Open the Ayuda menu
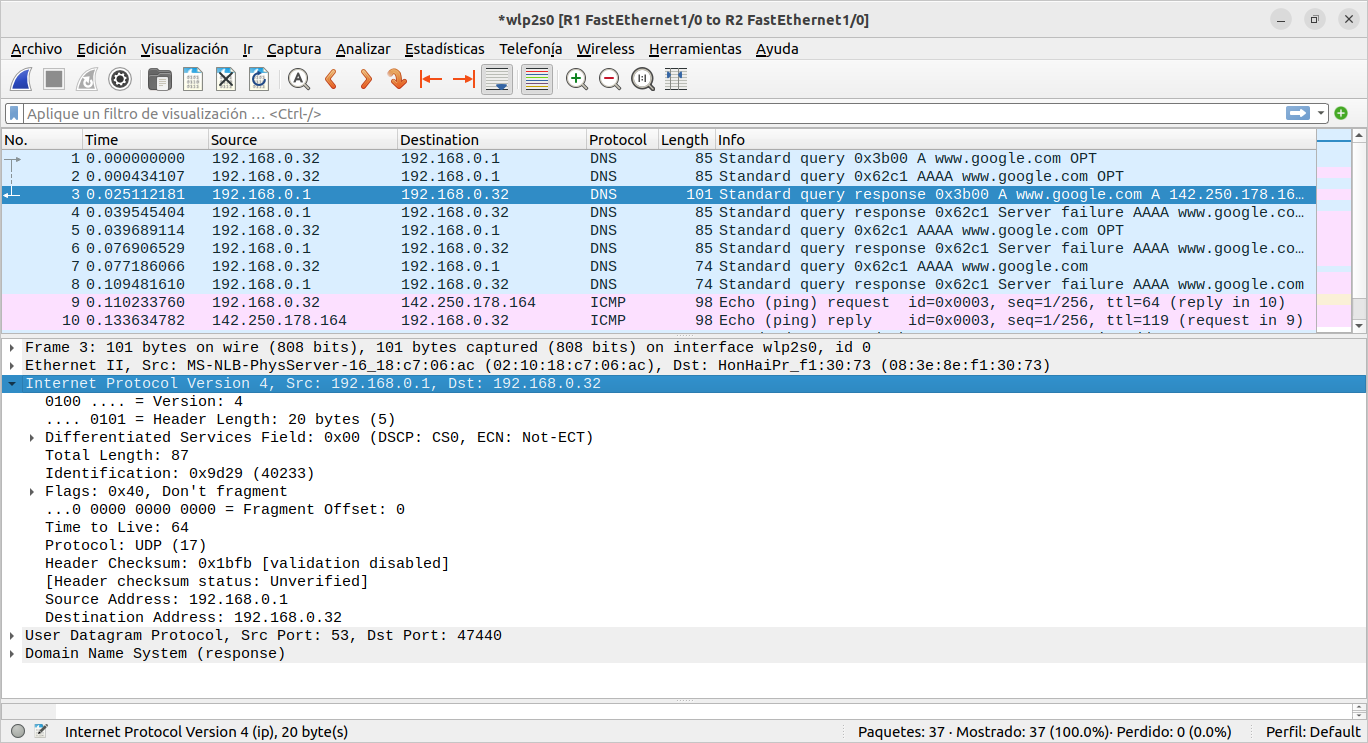This screenshot has height=743, width=1368. tap(777, 49)
